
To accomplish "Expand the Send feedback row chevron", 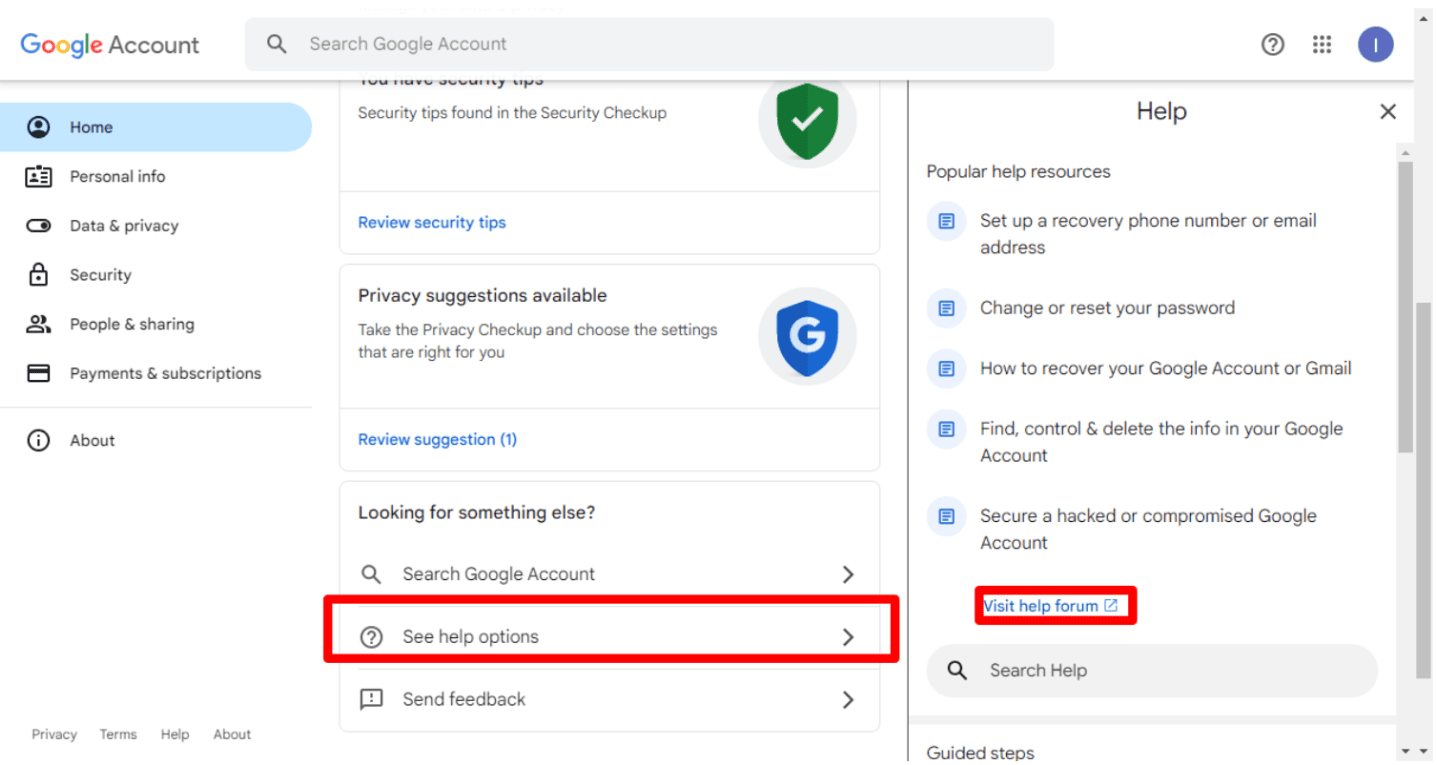I will (x=847, y=700).
